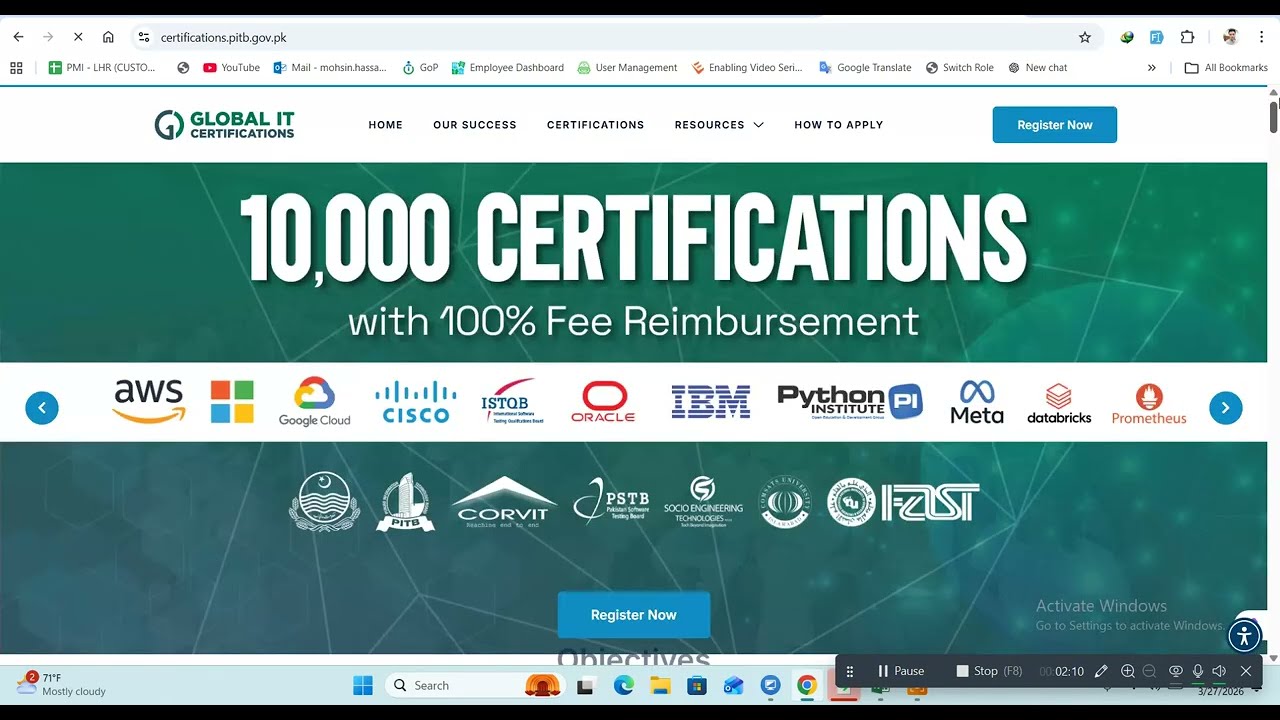Viewport: 1280px width, 720px height.
Task: Open the Mail - mohsin.hassa bookmark
Action: point(330,68)
